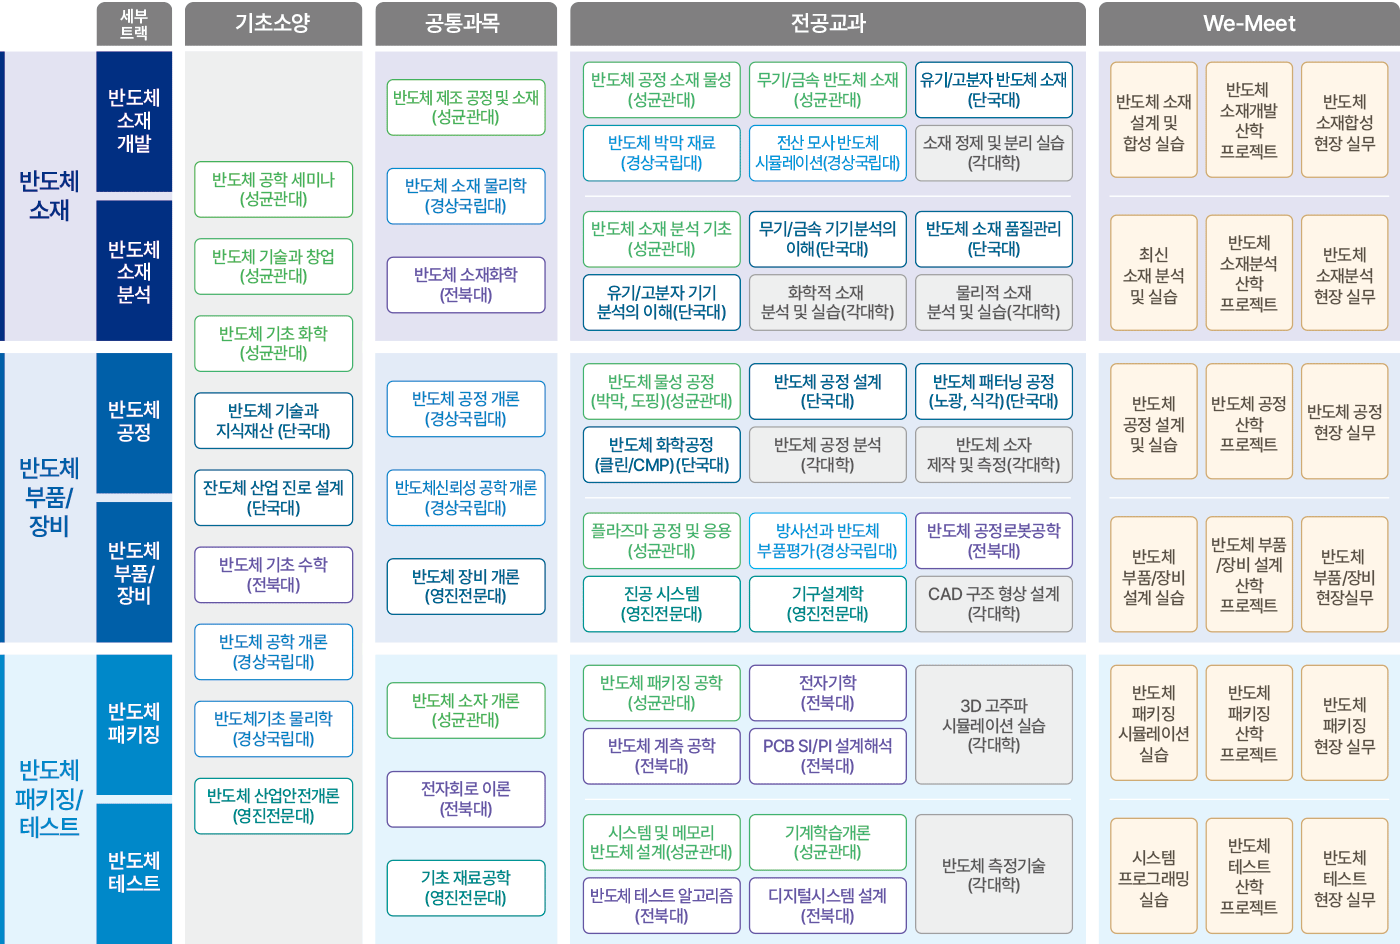Select the 전공교과 column header
The height and width of the screenshot is (944, 1400).
pyautogui.click(x=828, y=23)
